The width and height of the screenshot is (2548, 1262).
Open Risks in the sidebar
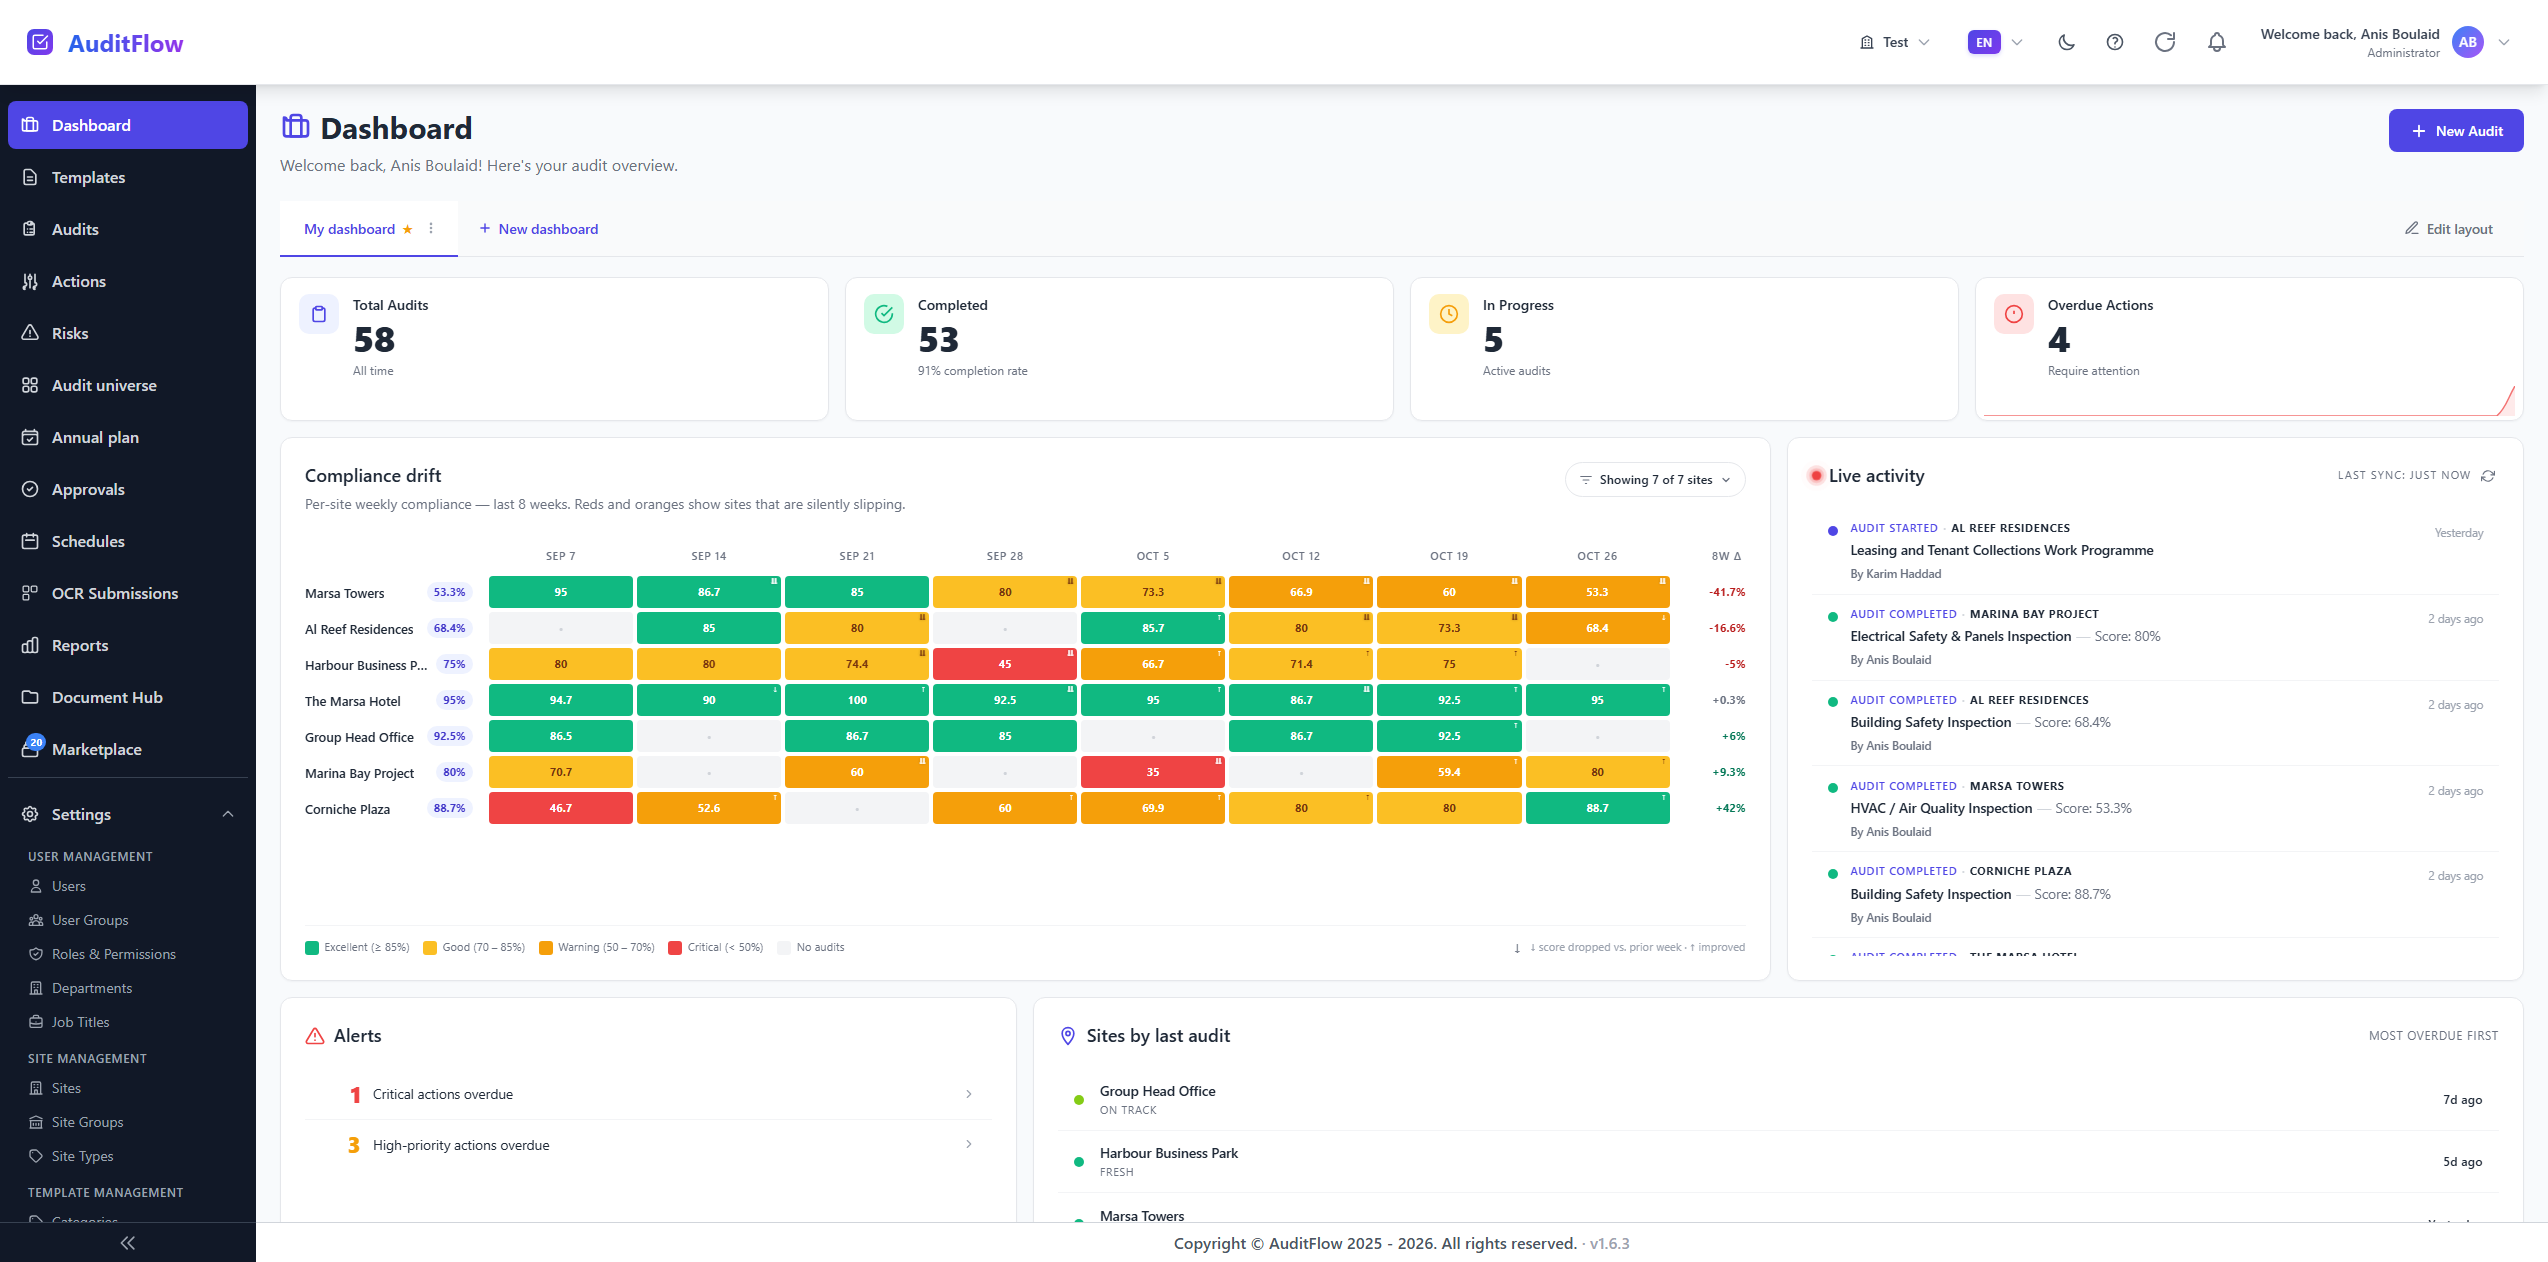128,333
